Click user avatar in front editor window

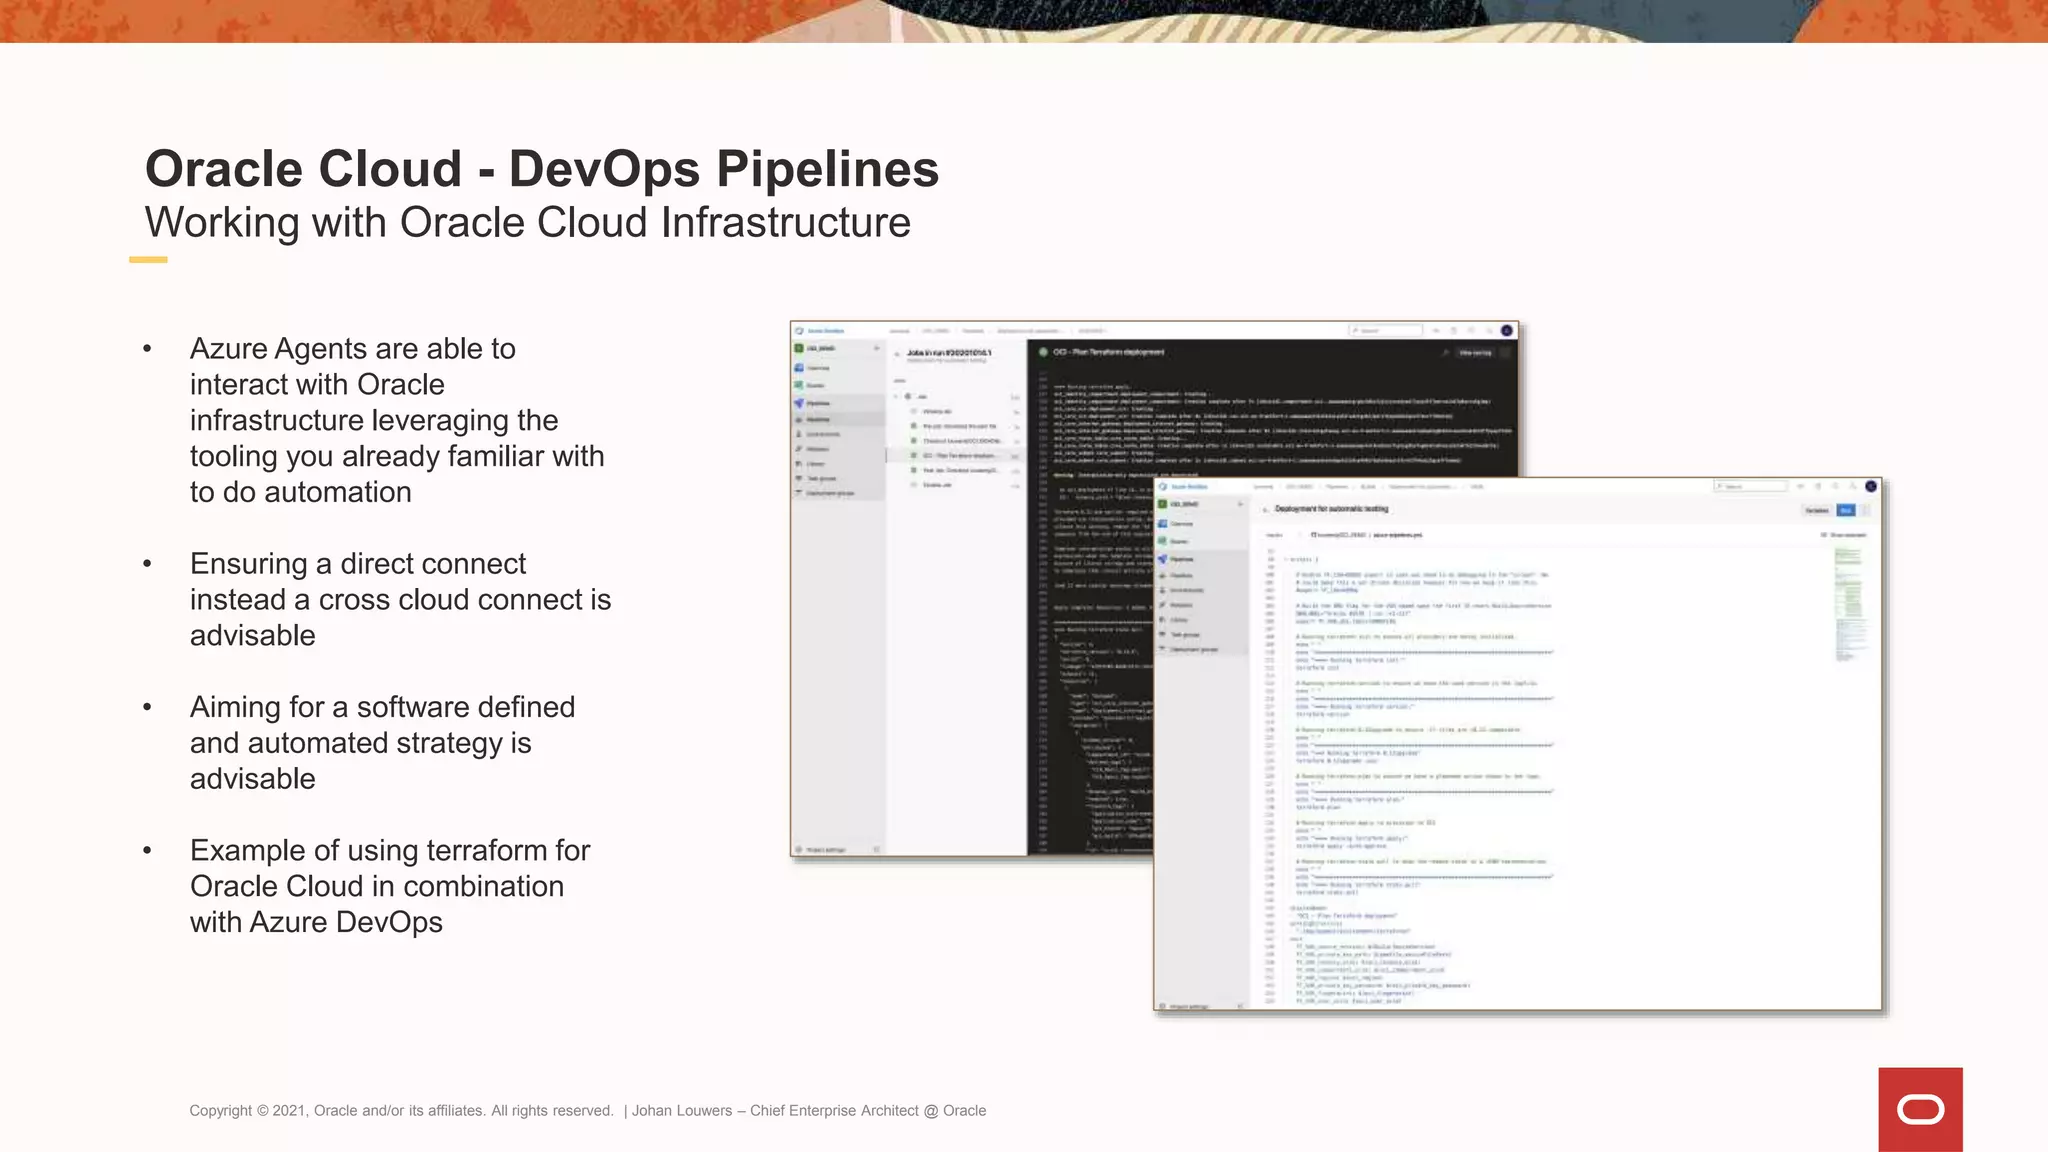point(1871,486)
